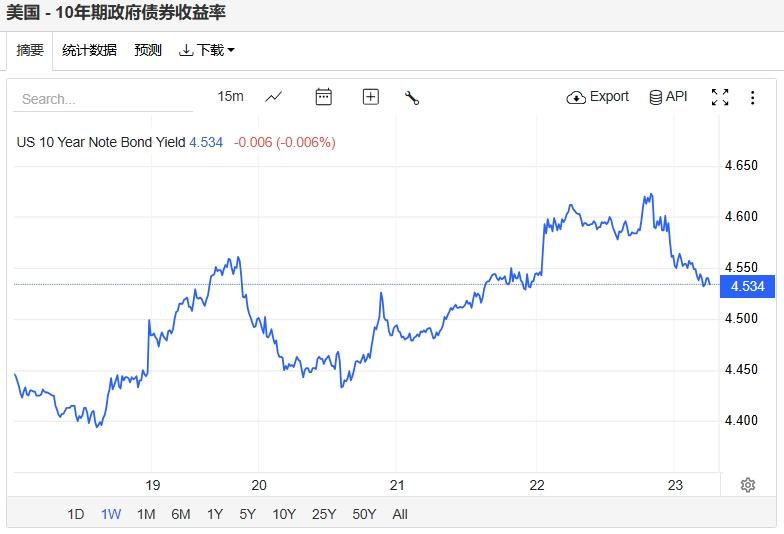Open the 预测 forecast tab
The height and width of the screenshot is (534, 784).
click(148, 50)
